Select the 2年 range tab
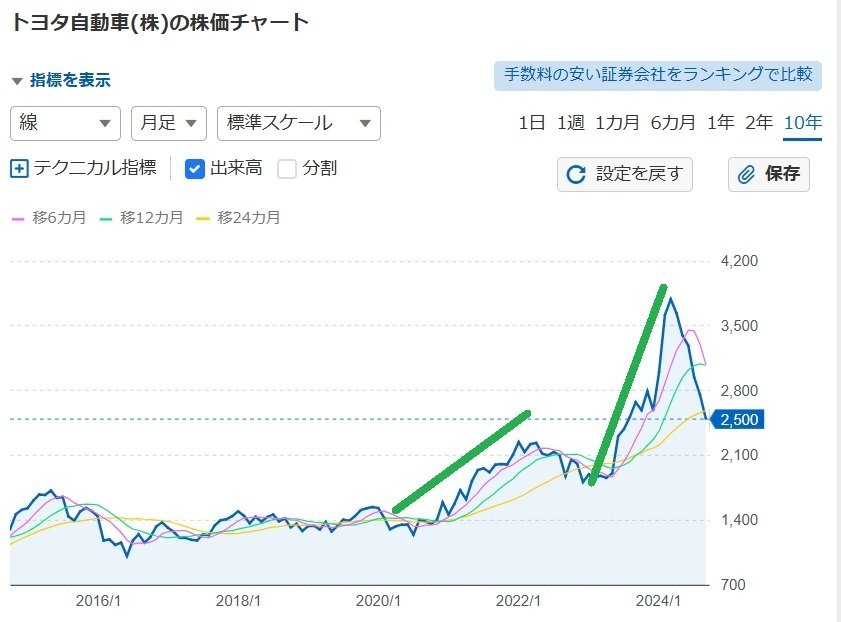841x622 pixels. pyautogui.click(x=759, y=123)
